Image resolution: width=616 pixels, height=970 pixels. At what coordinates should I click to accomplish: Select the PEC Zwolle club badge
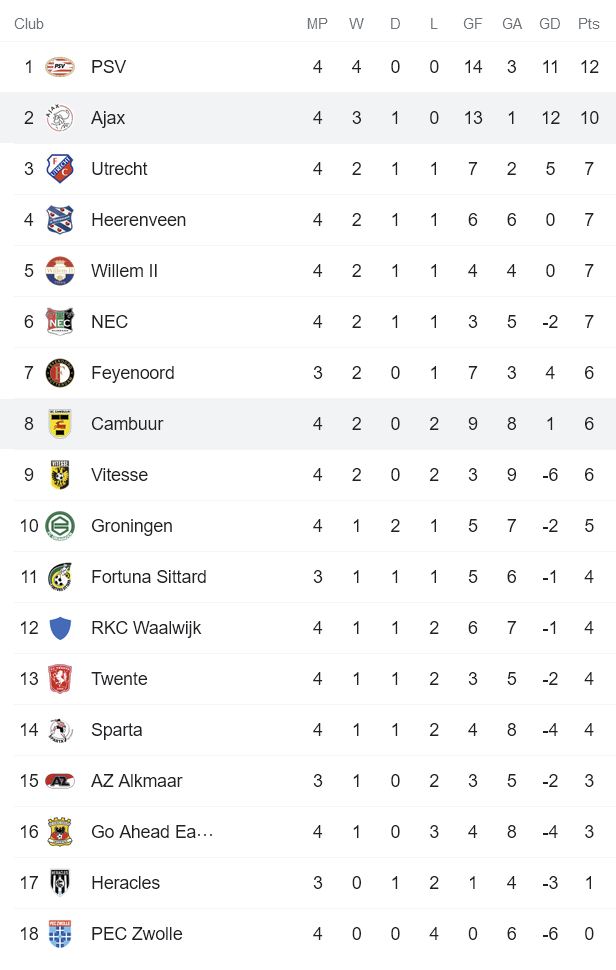tap(60, 934)
